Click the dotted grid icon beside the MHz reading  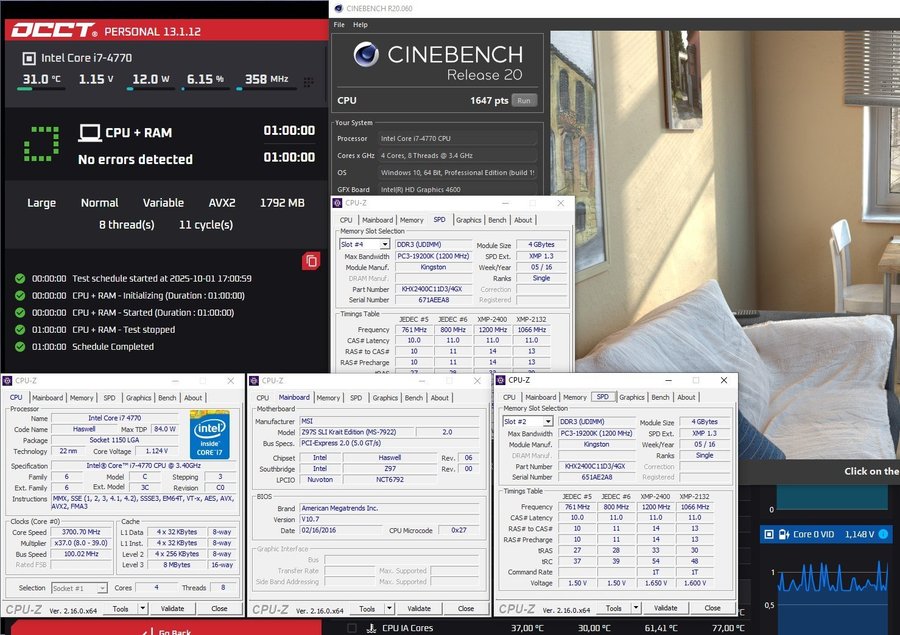click(x=308, y=81)
